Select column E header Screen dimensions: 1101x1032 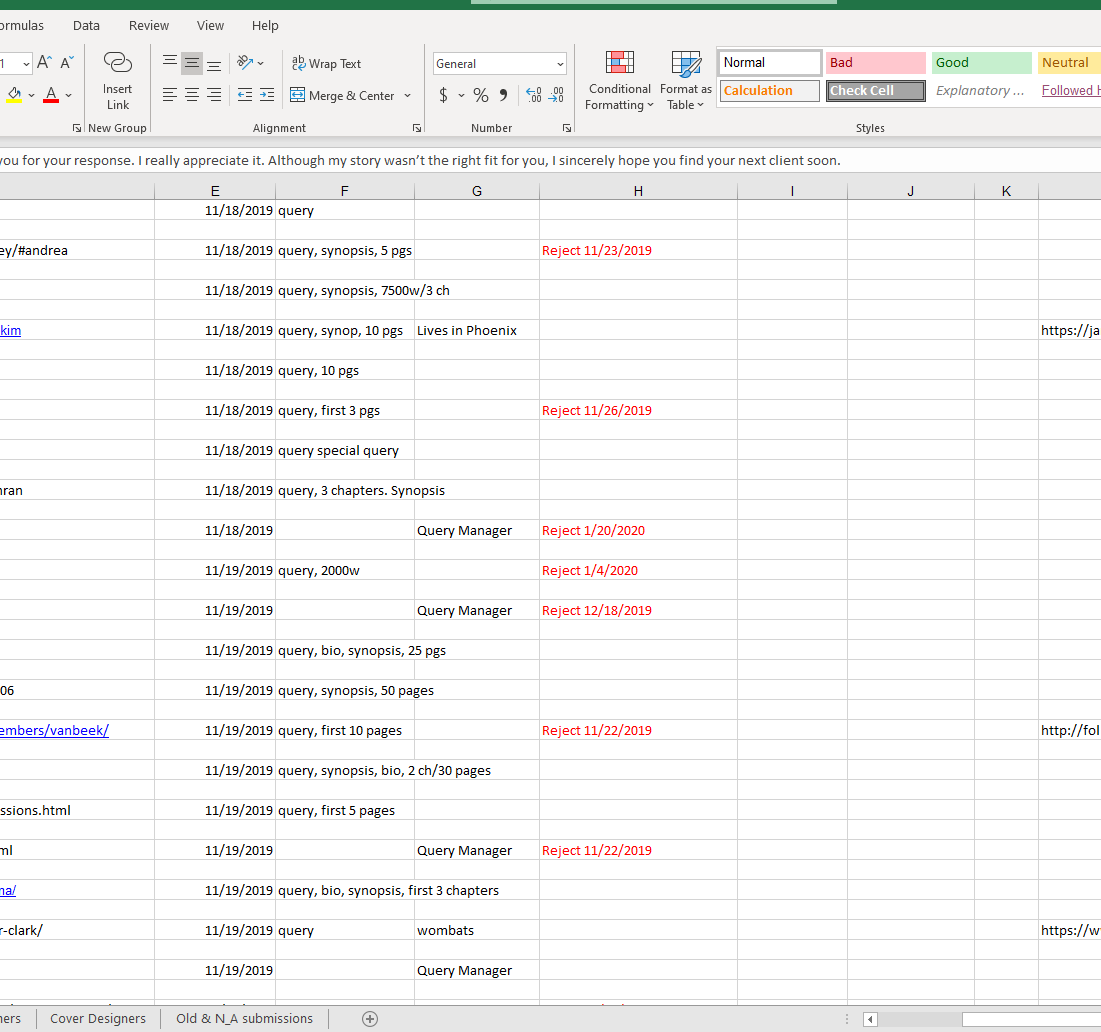[x=215, y=191]
